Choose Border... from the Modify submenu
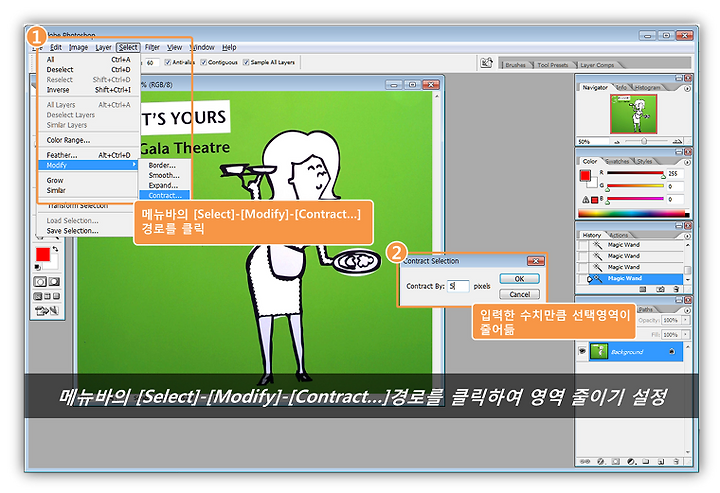 point(164,165)
